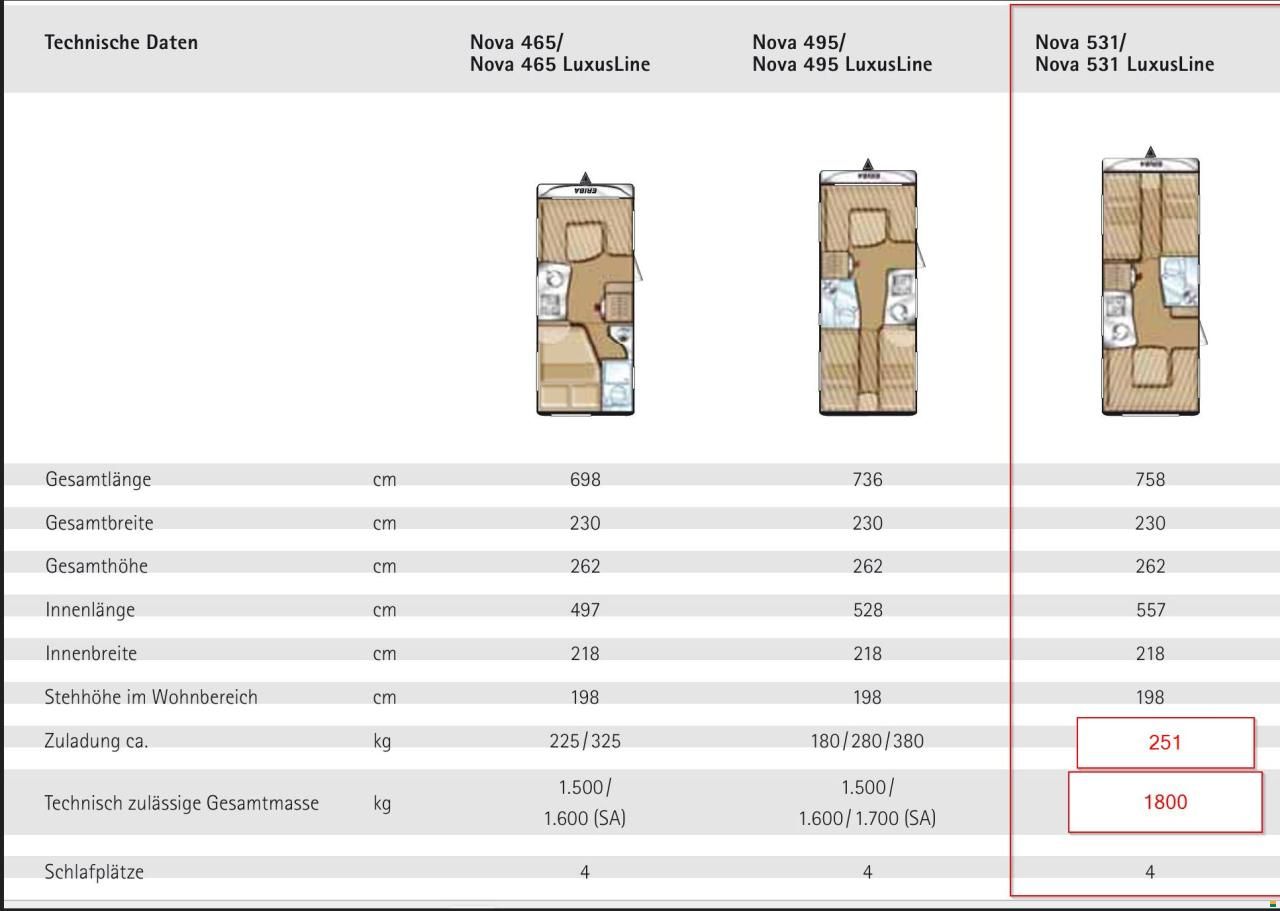Click the Gesamtbreite value 230 for Nova 495

[867, 523]
